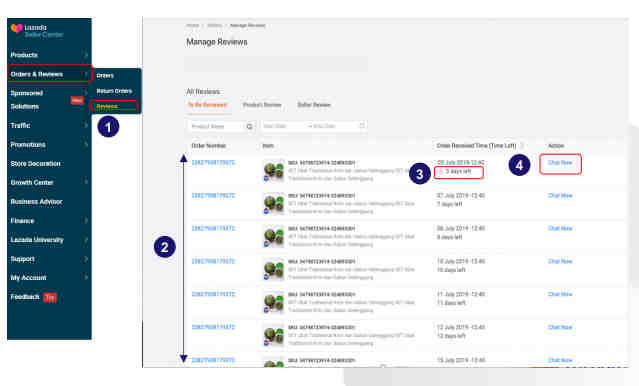Open Business Advisor in the sidebar
Image resolution: width=639 pixels, height=386 pixels.
click(36, 201)
